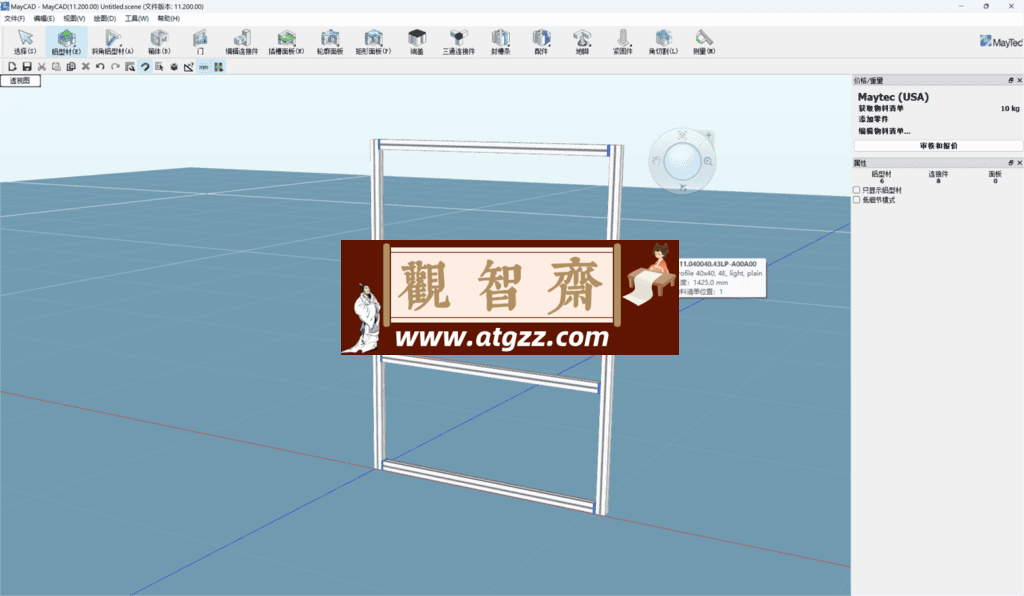Pick the 插槽面板 slot panel tool
Image resolution: width=1024 pixels, height=596 pixels.
pos(286,42)
